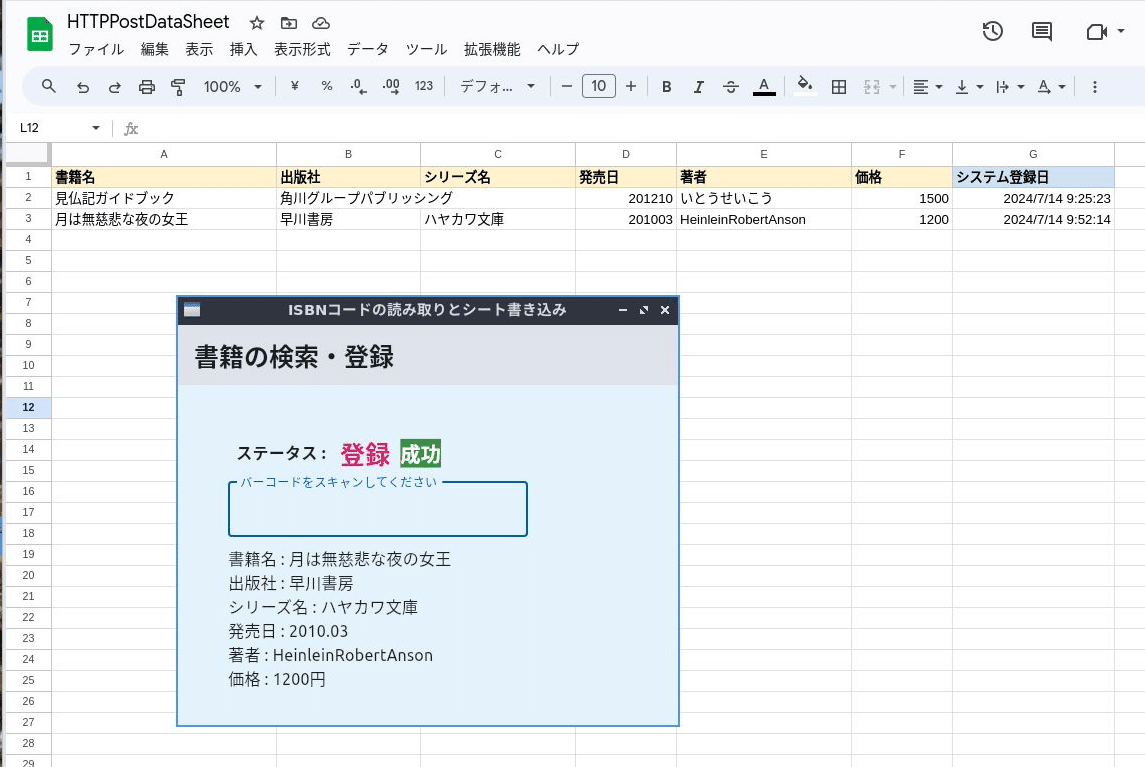Open the borders tool
1145x767 pixels.
(x=839, y=87)
